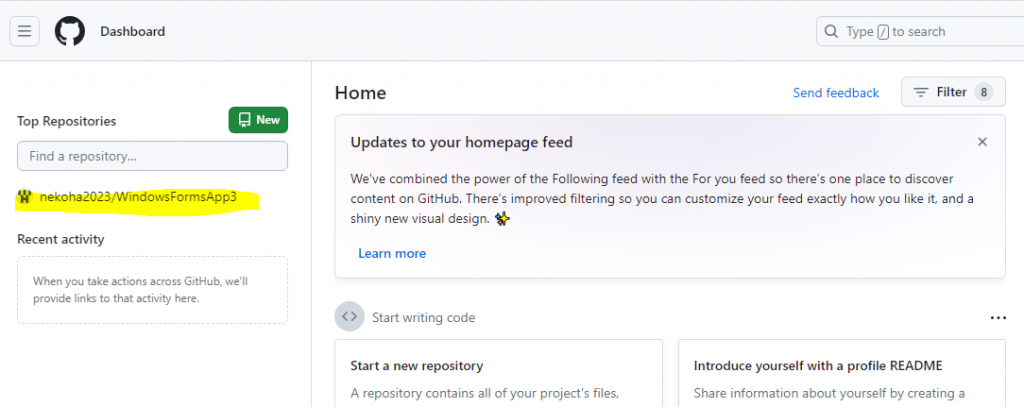Click the Send feedback link
The image size is (1024, 407).
(835, 93)
